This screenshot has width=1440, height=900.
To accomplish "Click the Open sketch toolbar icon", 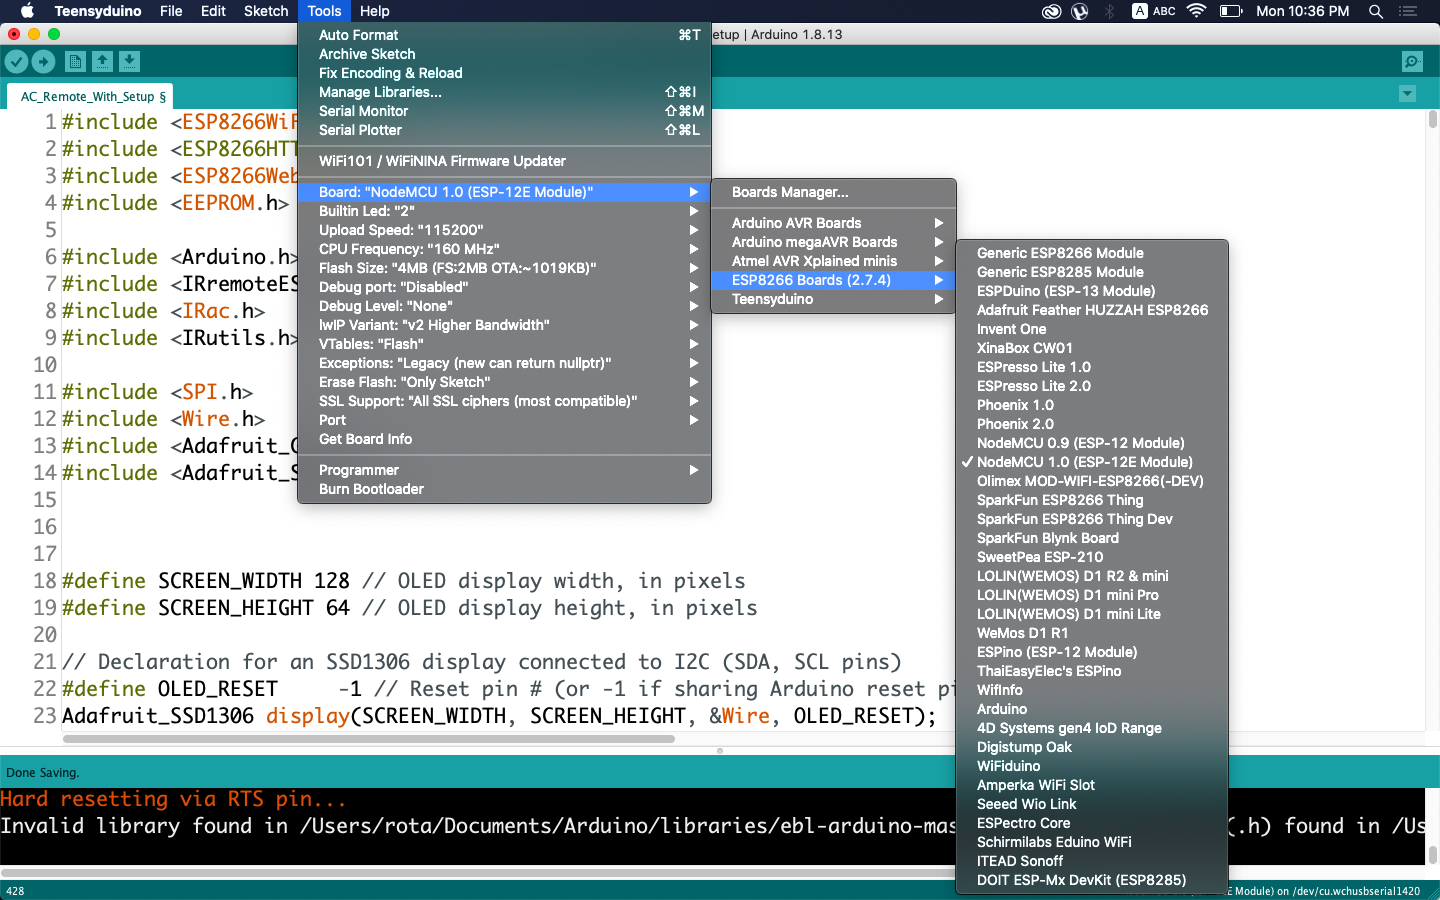I will [102, 62].
